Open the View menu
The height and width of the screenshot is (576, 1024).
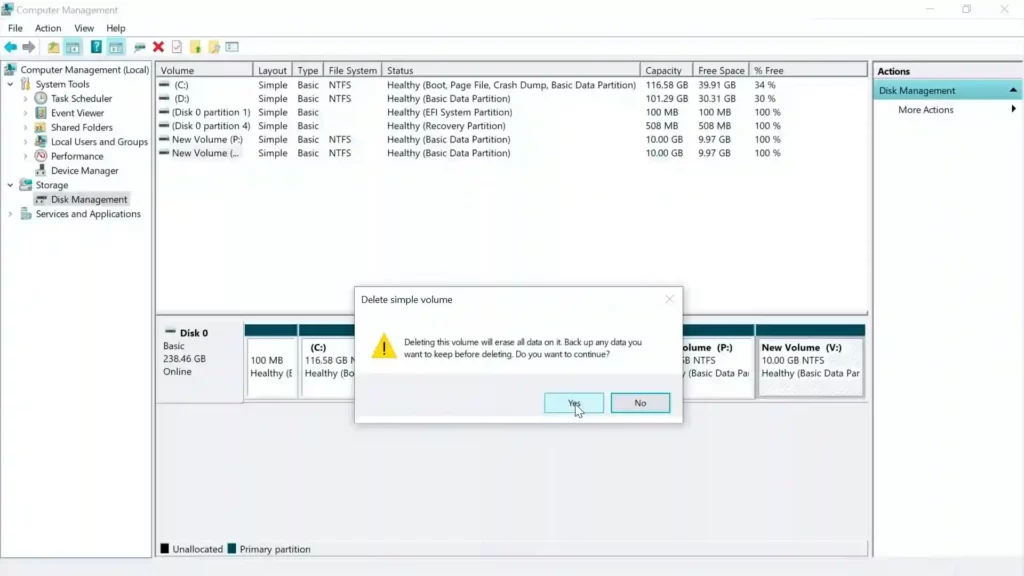click(x=84, y=28)
